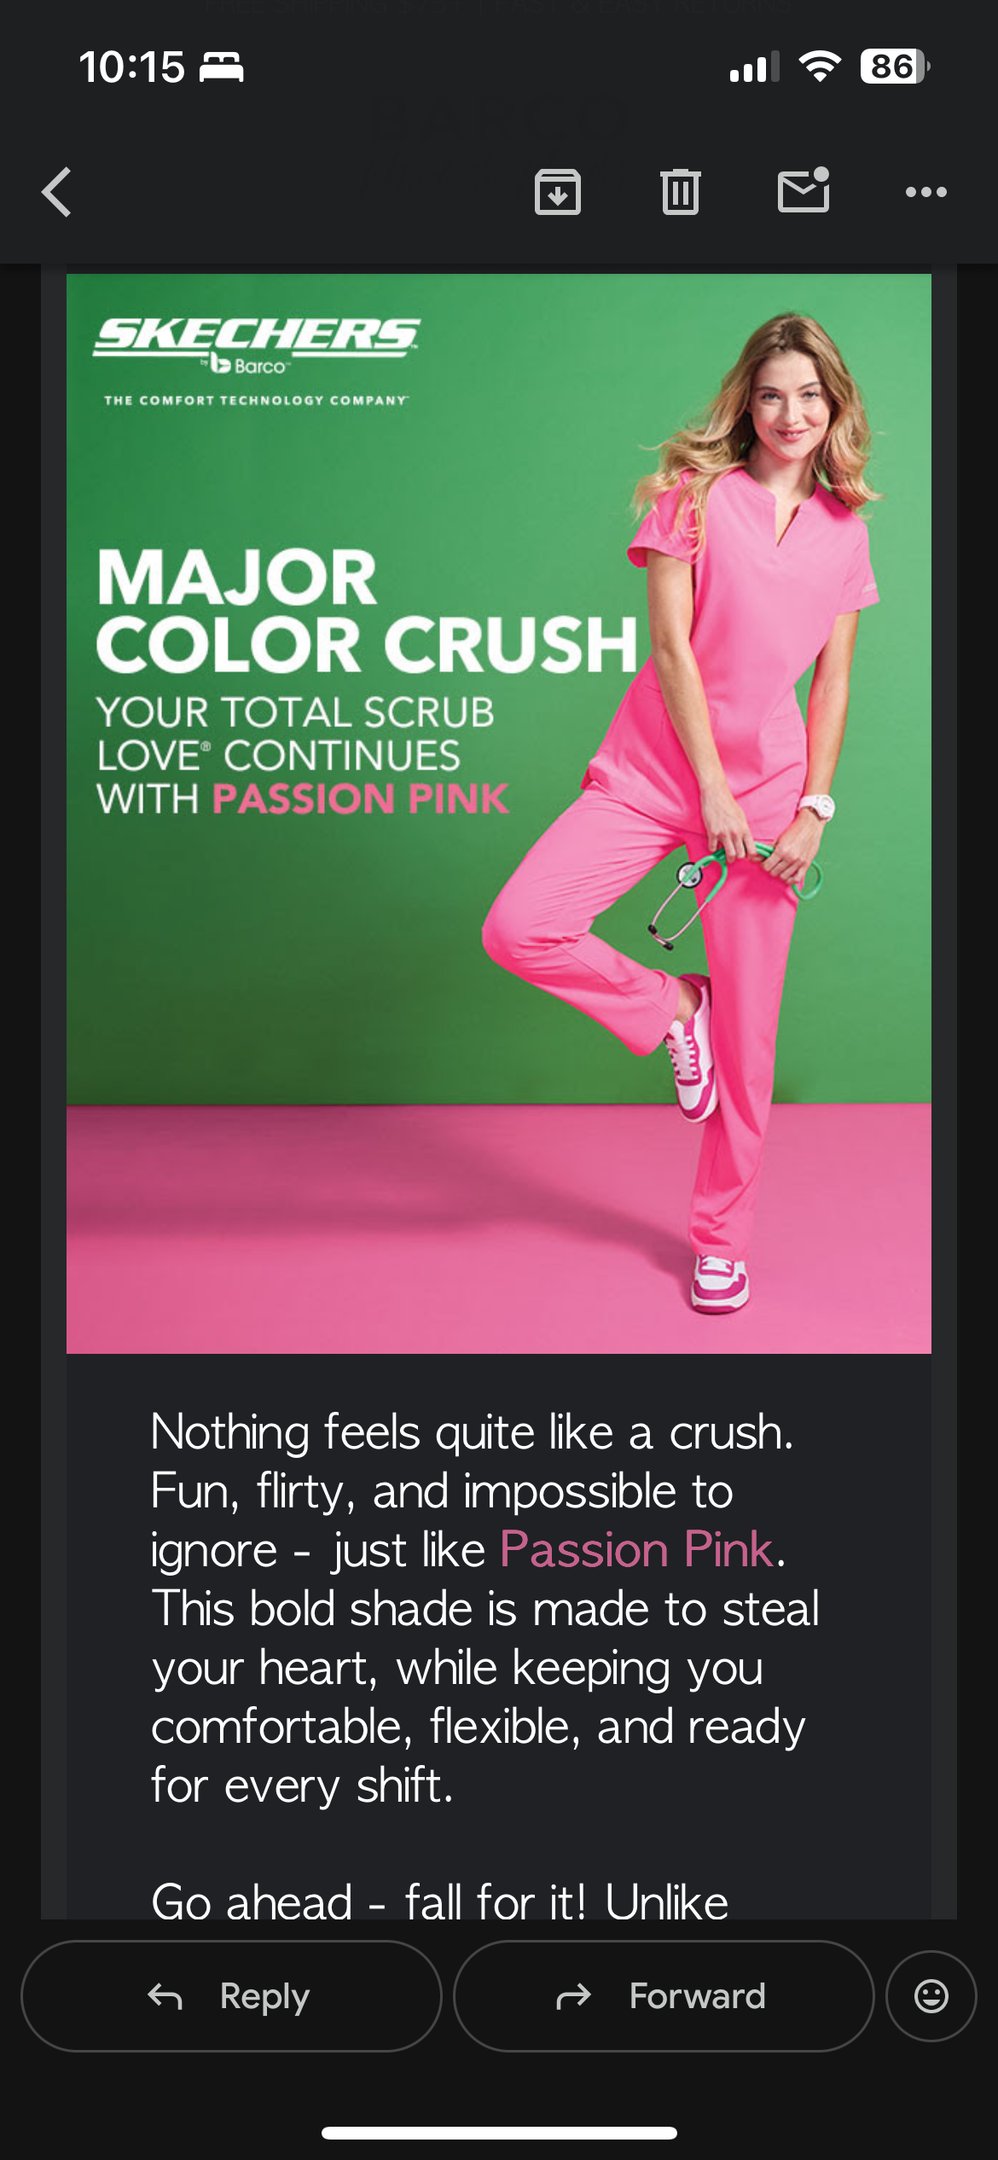Mark email as unread via envelope icon
This screenshot has width=998, height=2160.
coord(804,190)
